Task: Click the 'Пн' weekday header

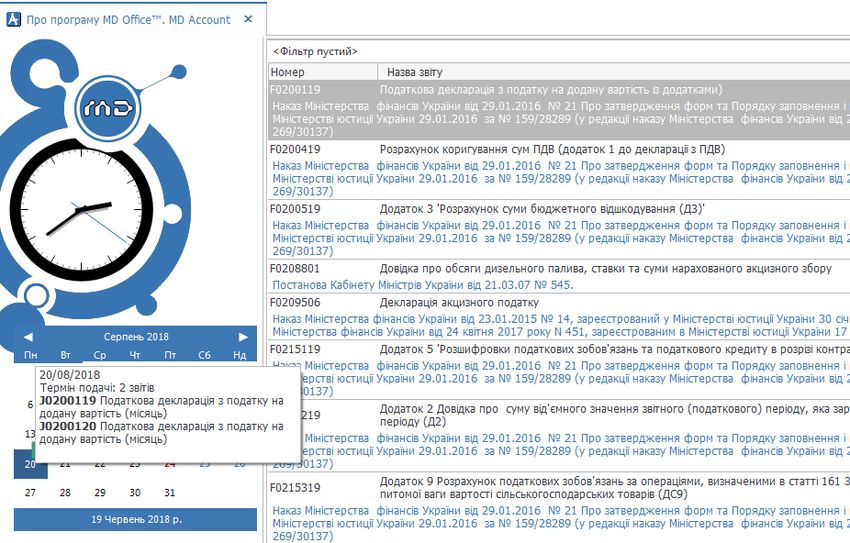Action: [30, 355]
